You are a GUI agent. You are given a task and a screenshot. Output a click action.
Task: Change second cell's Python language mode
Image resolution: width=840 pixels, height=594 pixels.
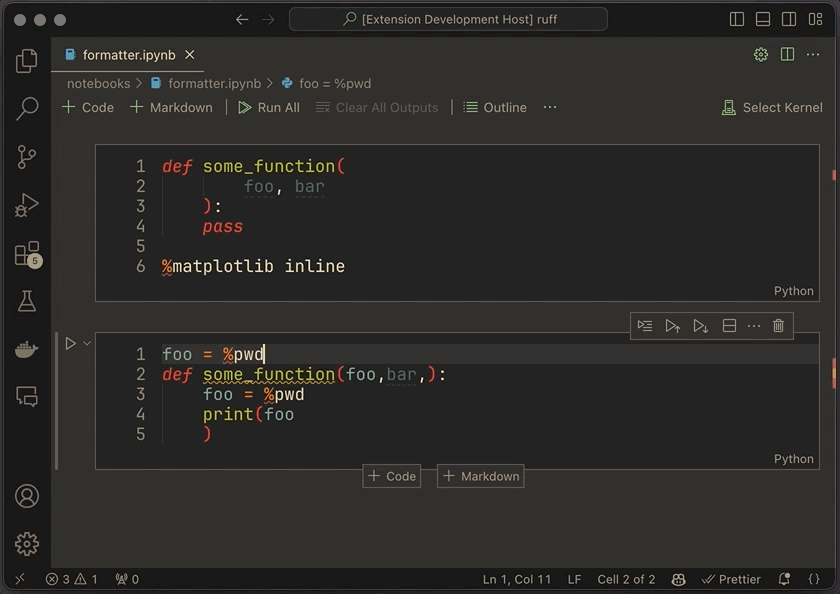point(793,459)
